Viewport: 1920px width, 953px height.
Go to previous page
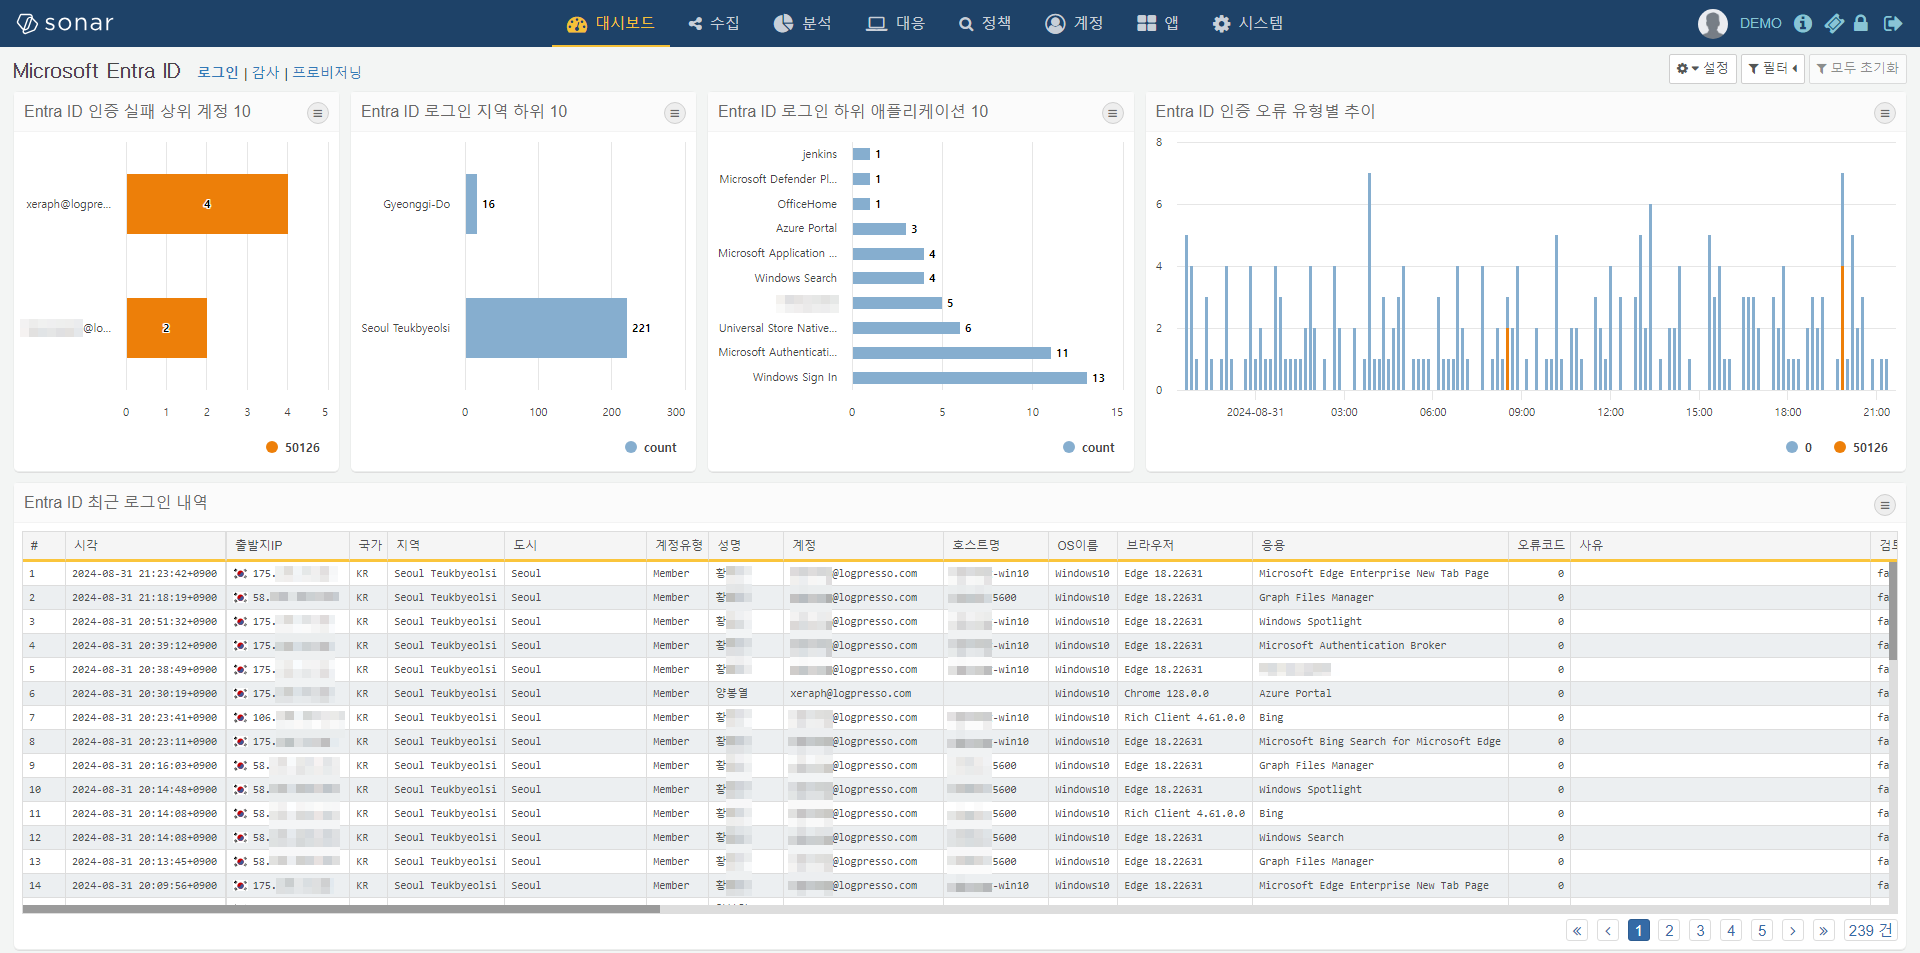point(1608,931)
